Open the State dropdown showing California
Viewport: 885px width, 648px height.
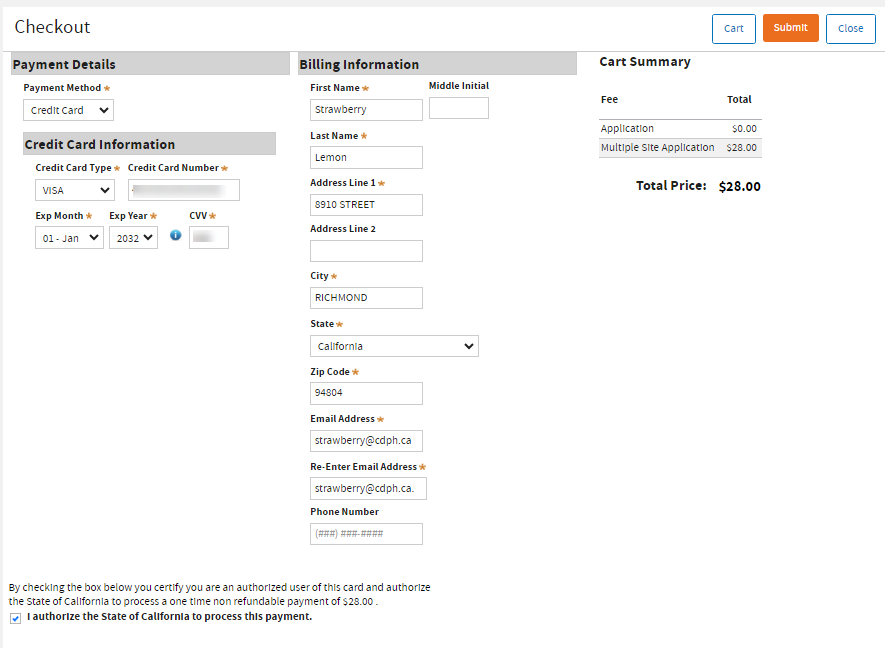[x=394, y=346]
